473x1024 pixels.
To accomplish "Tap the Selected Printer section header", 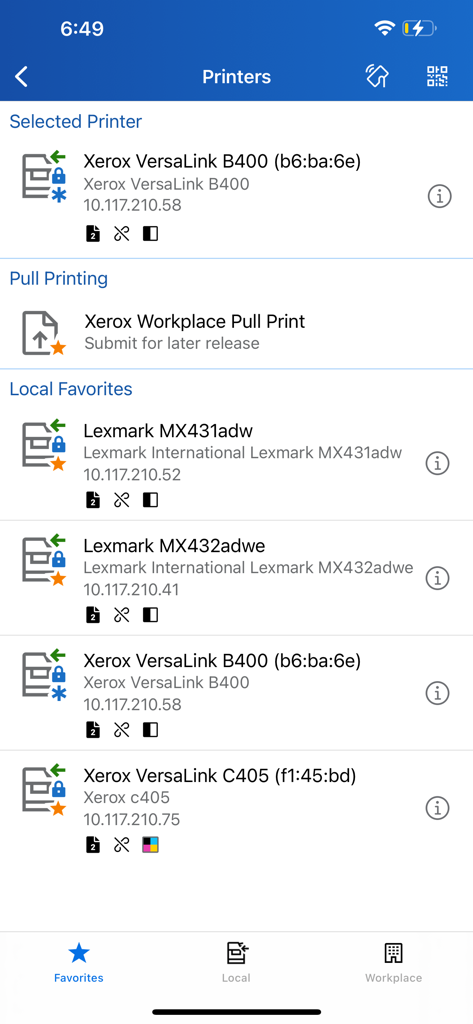I will pyautogui.click(x=76, y=121).
